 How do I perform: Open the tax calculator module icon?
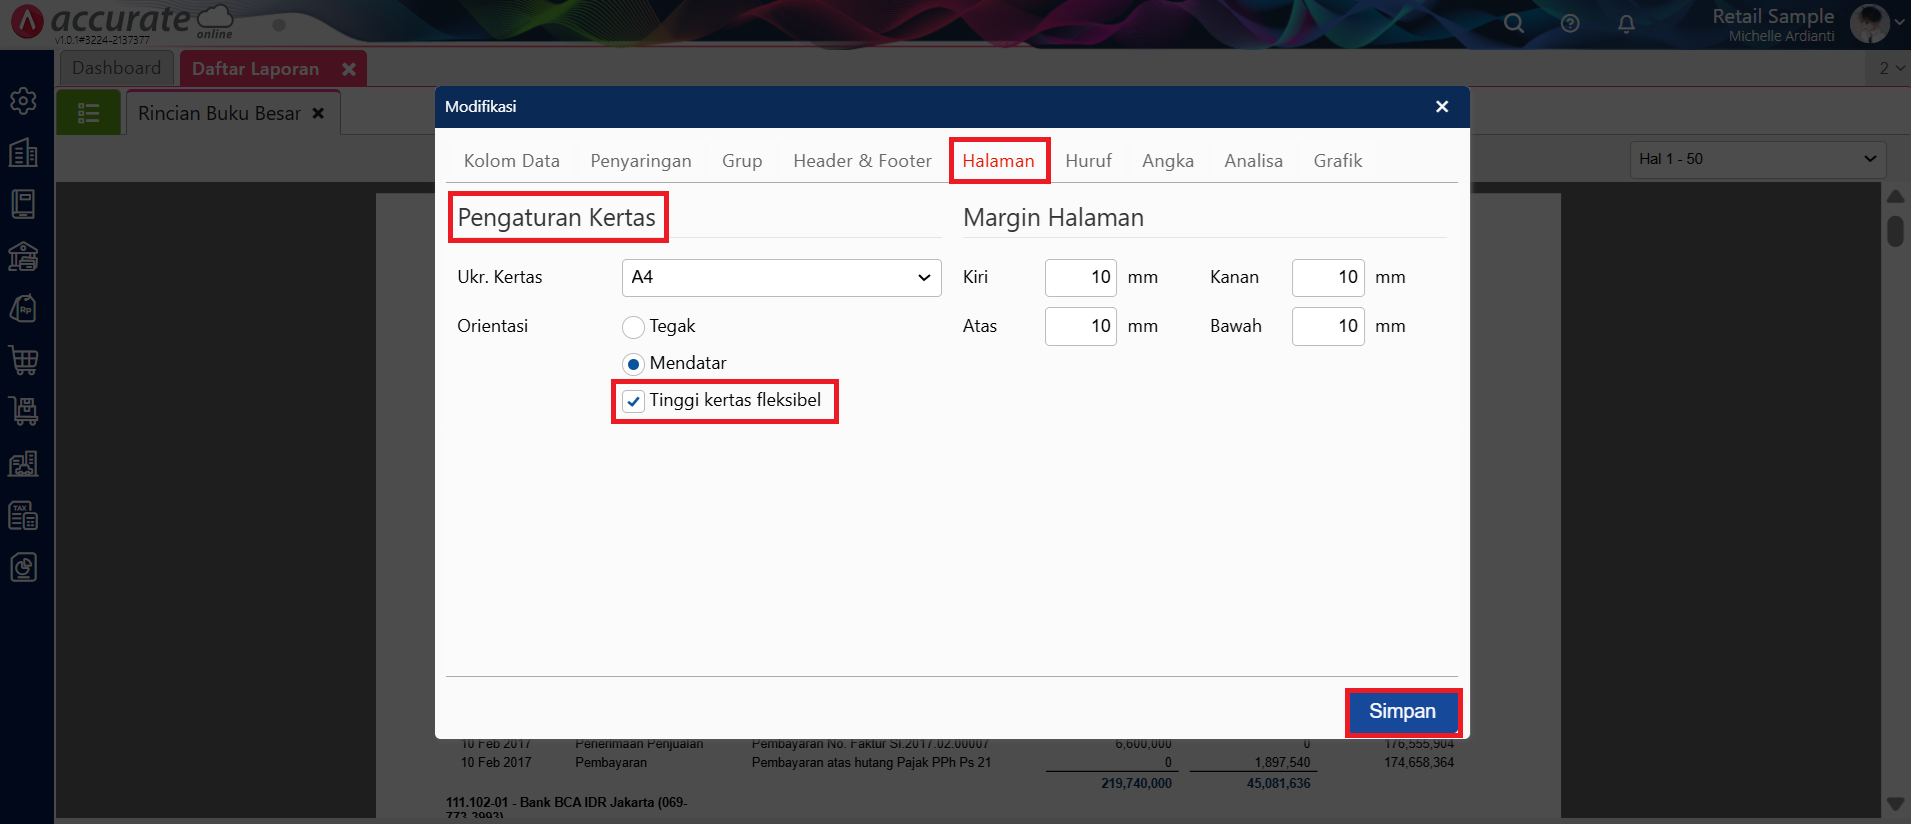(23, 515)
